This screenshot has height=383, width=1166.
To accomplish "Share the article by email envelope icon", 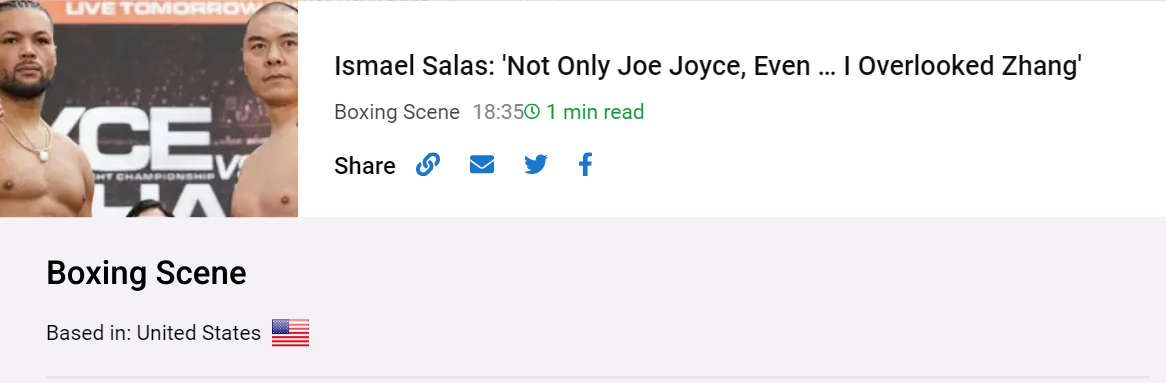I will click(482, 164).
